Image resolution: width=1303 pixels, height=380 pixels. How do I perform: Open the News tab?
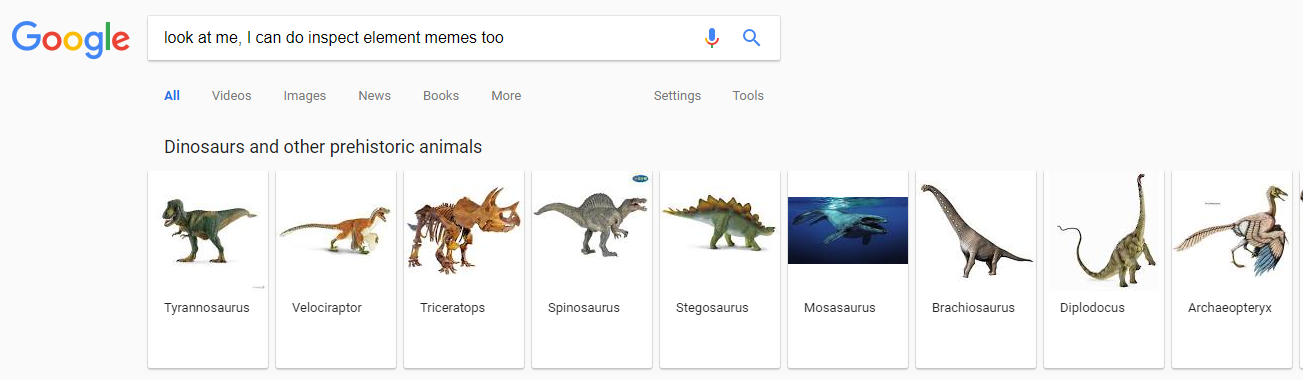(x=375, y=96)
